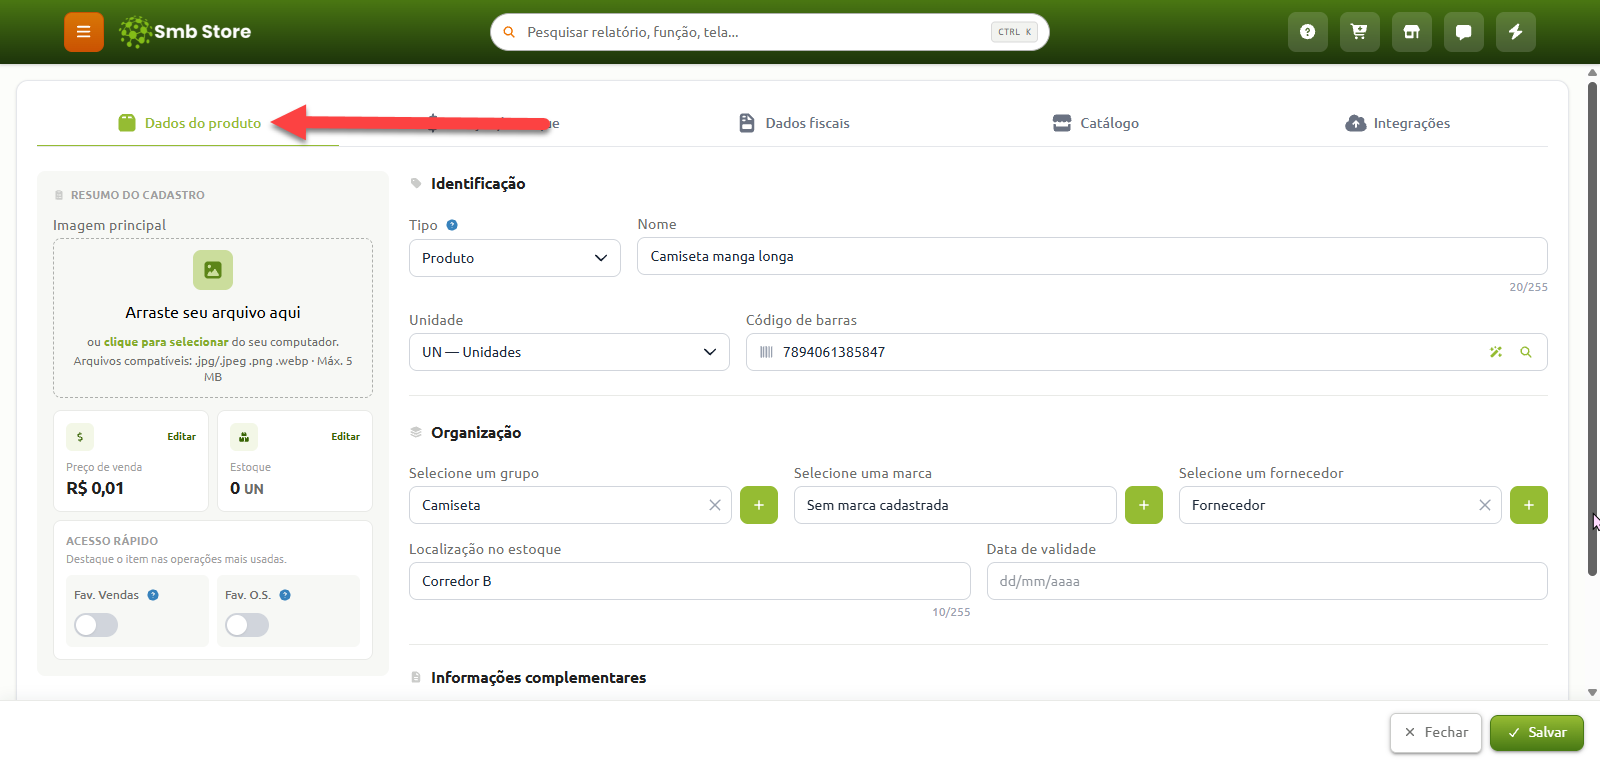Clear the Camiseta group selection
The image size is (1600, 765).
pos(715,505)
